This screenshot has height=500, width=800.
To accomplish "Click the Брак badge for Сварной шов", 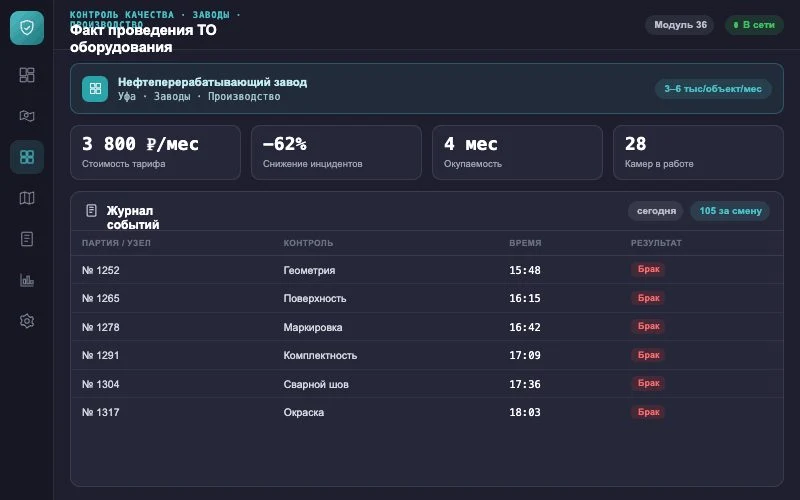I will tap(648, 383).
